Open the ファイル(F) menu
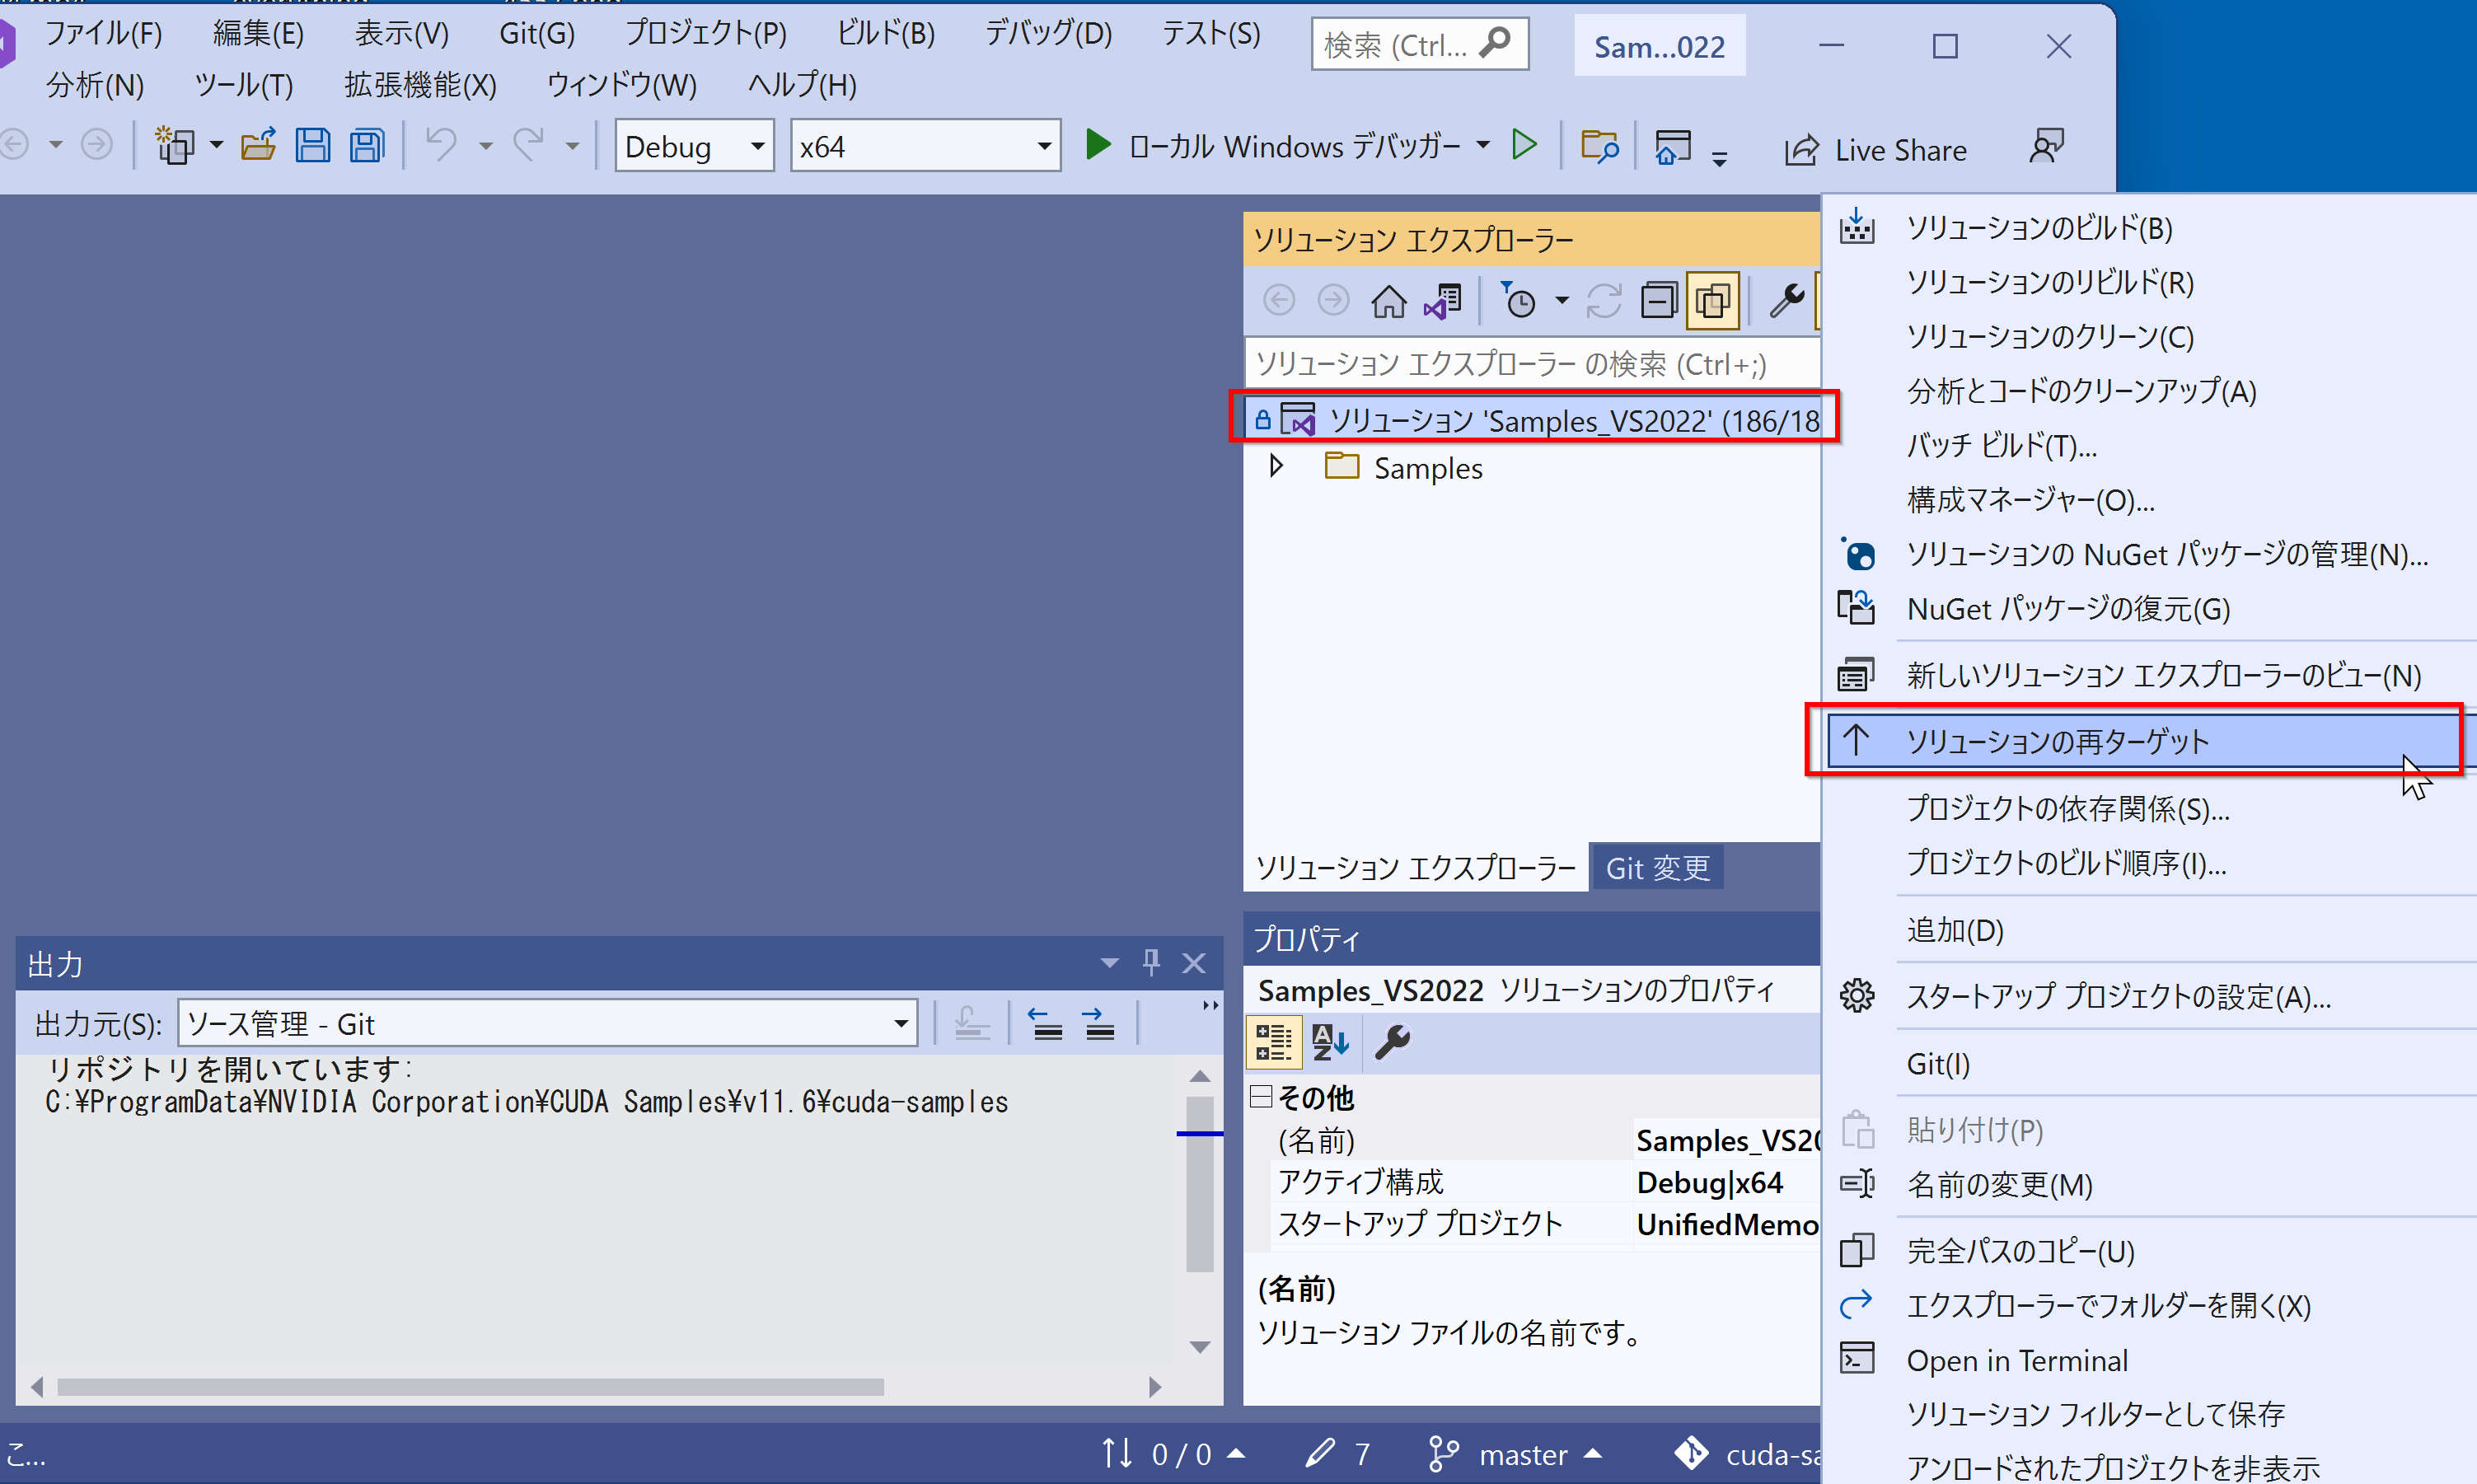2477x1484 pixels. pyautogui.click(x=104, y=33)
